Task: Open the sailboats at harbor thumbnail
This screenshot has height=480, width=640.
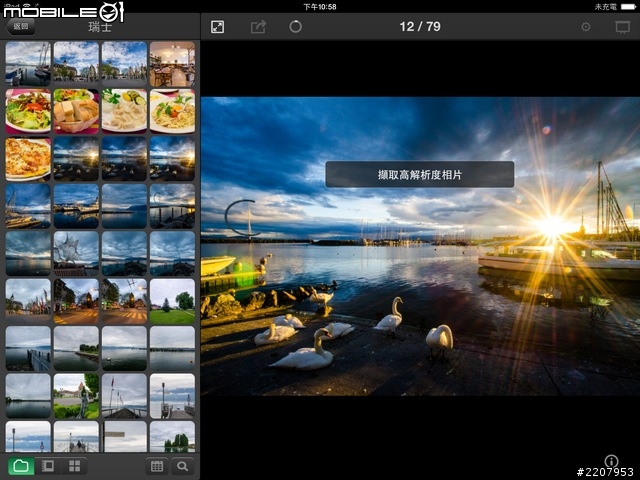Action: pos(28,63)
